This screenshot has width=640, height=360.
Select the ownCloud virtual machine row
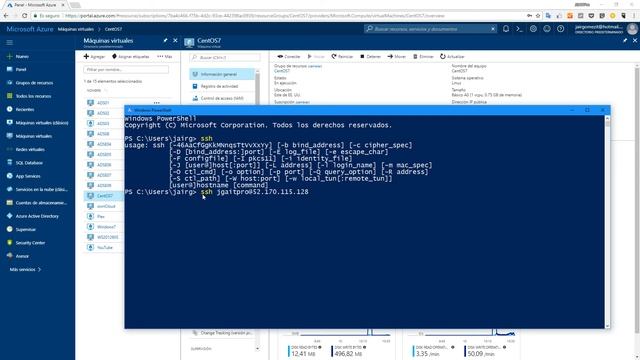[104, 206]
